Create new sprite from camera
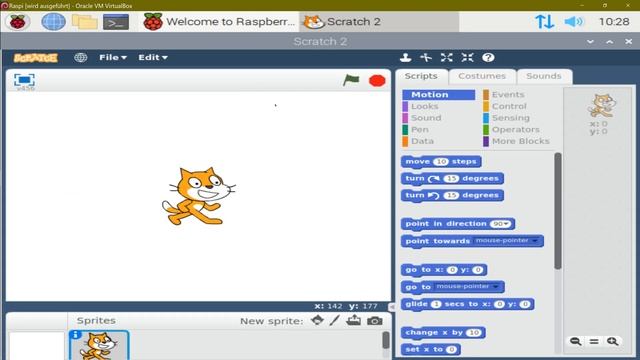The image size is (640, 360). (375, 321)
